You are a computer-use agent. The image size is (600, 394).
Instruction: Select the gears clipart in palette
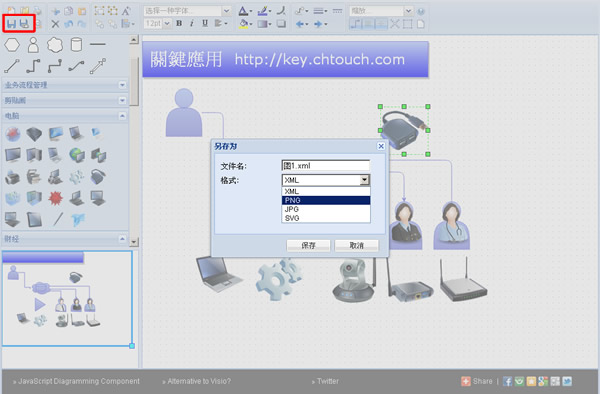77,177
